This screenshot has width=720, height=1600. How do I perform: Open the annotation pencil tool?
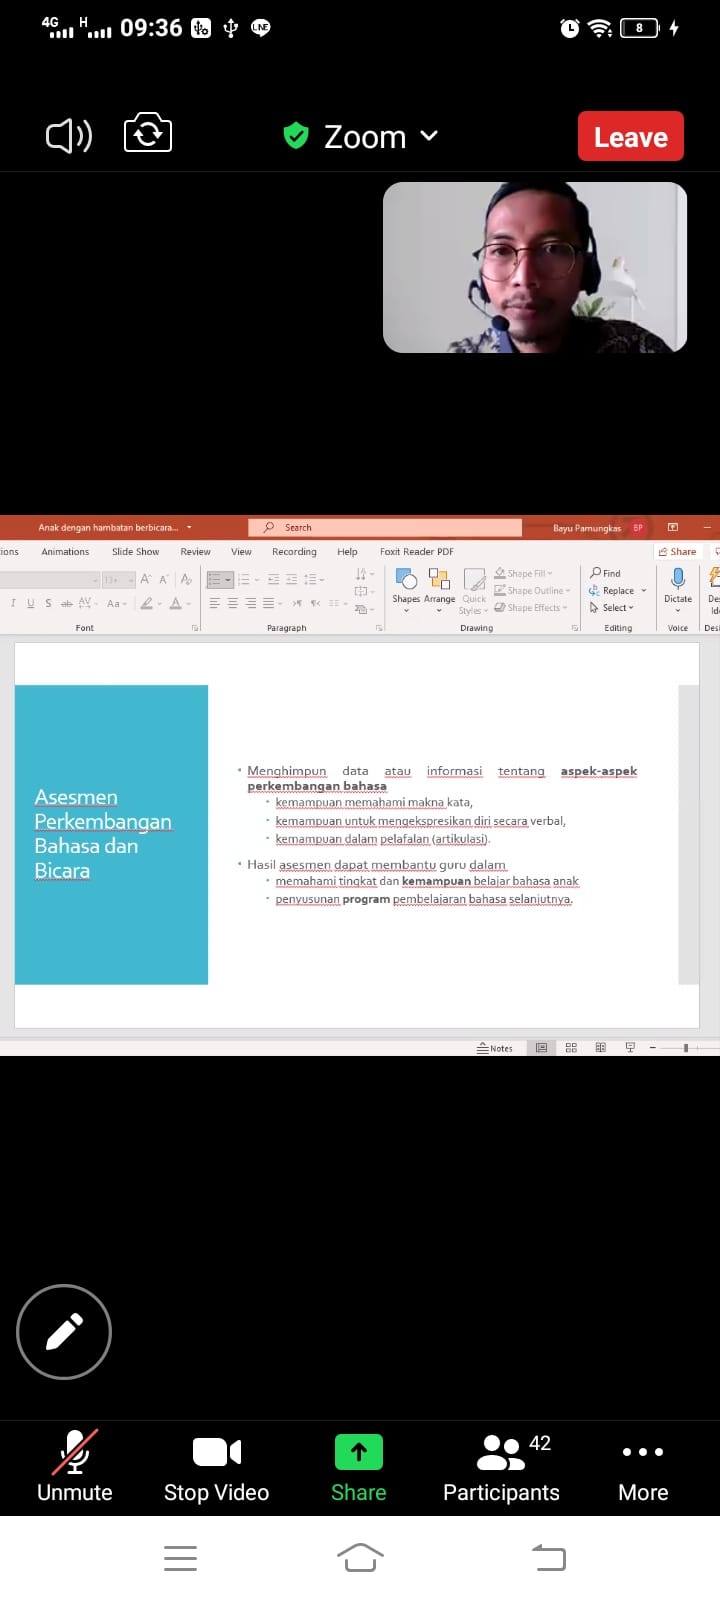[x=64, y=1332]
